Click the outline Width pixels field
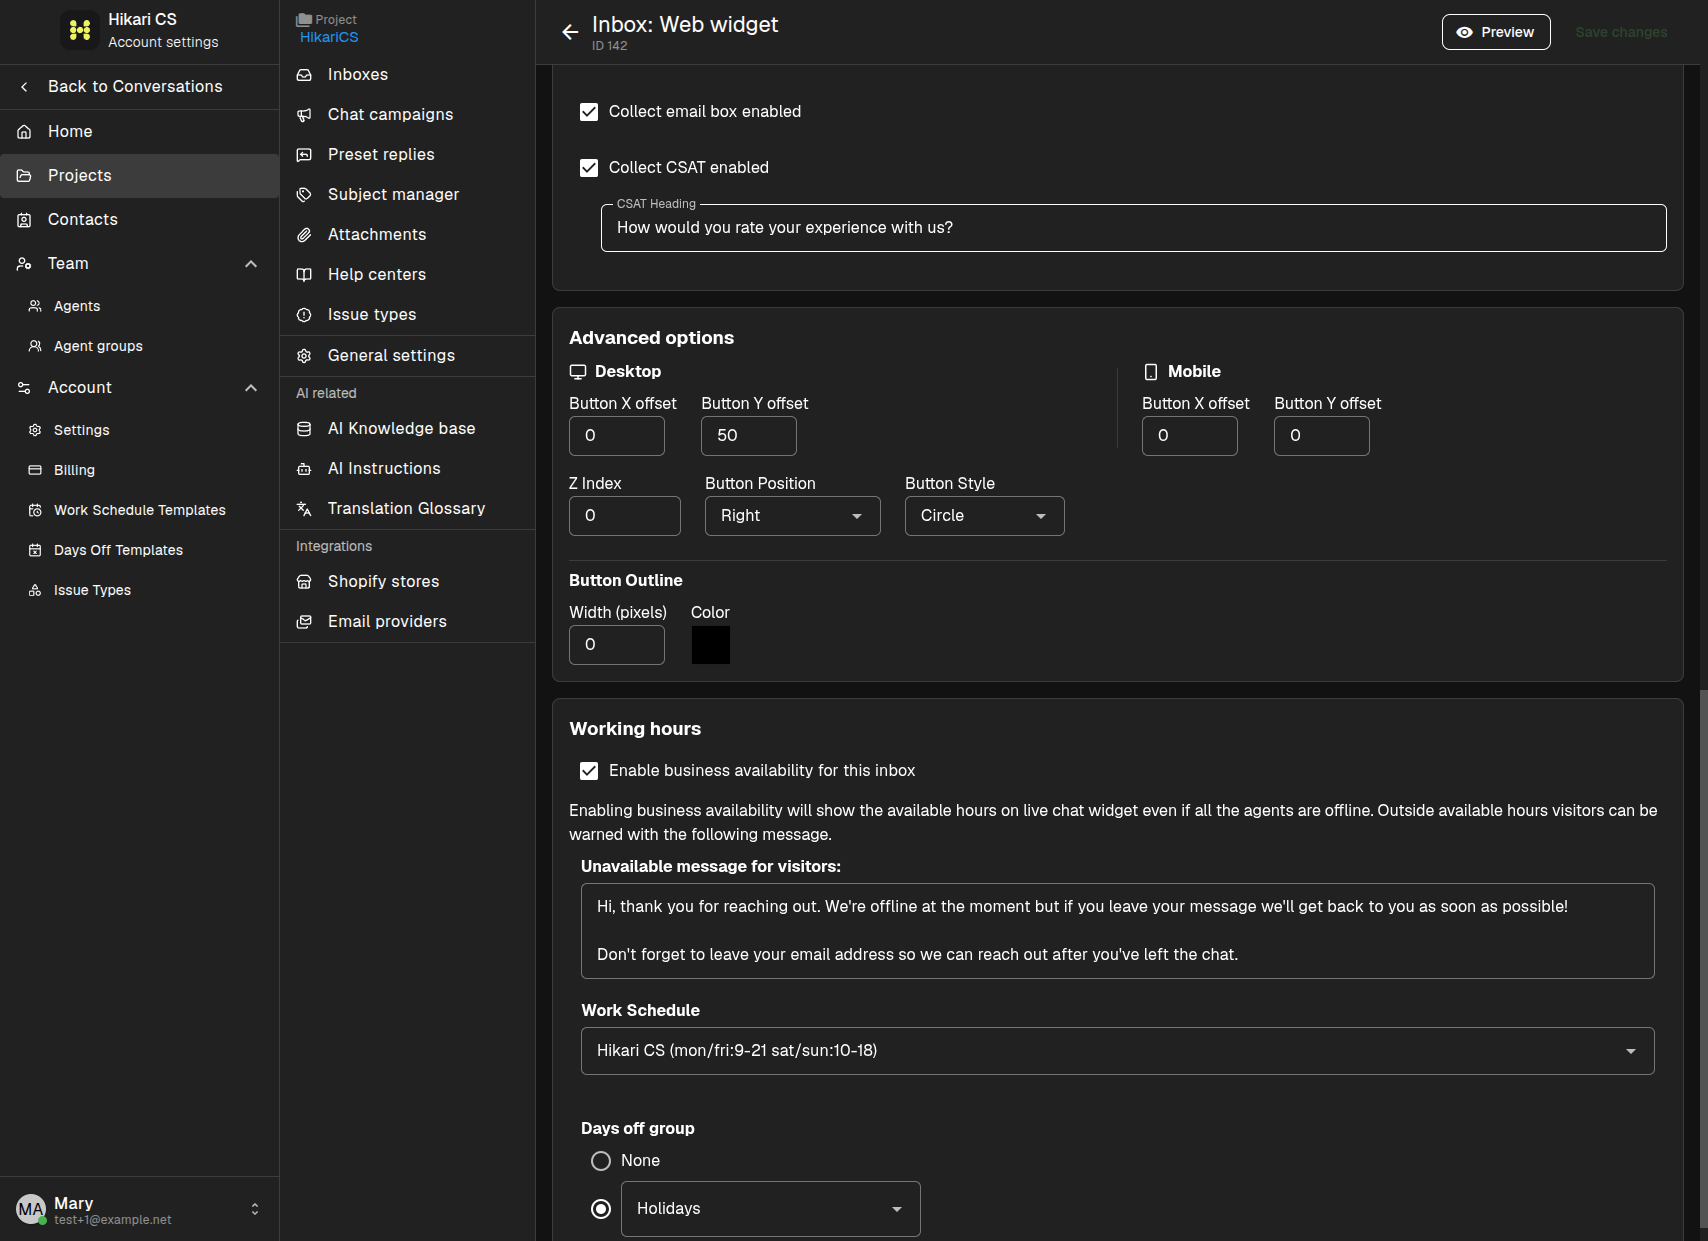The height and width of the screenshot is (1241, 1708). (x=617, y=645)
